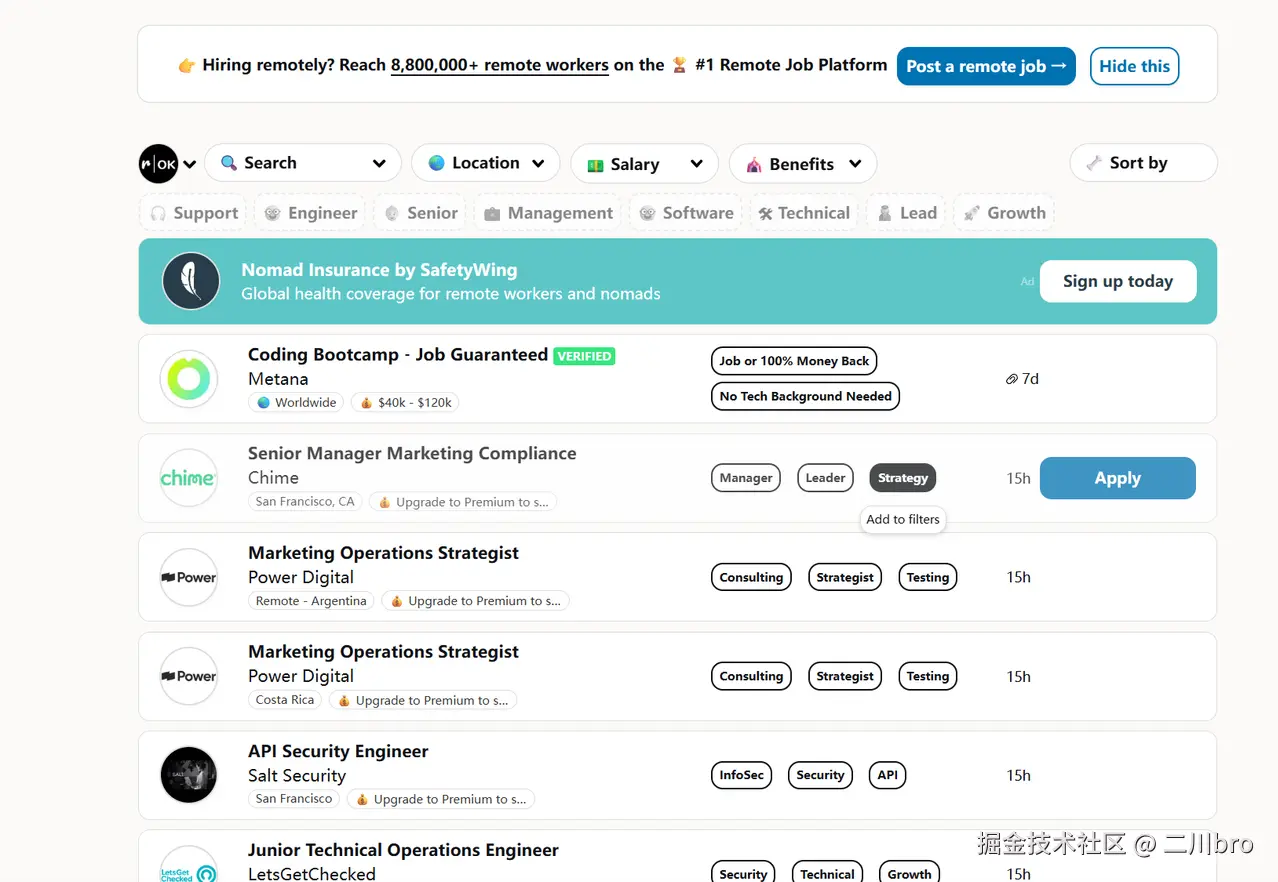Image resolution: width=1278 pixels, height=882 pixels.
Task: Open Metana company logo
Action: pos(189,379)
